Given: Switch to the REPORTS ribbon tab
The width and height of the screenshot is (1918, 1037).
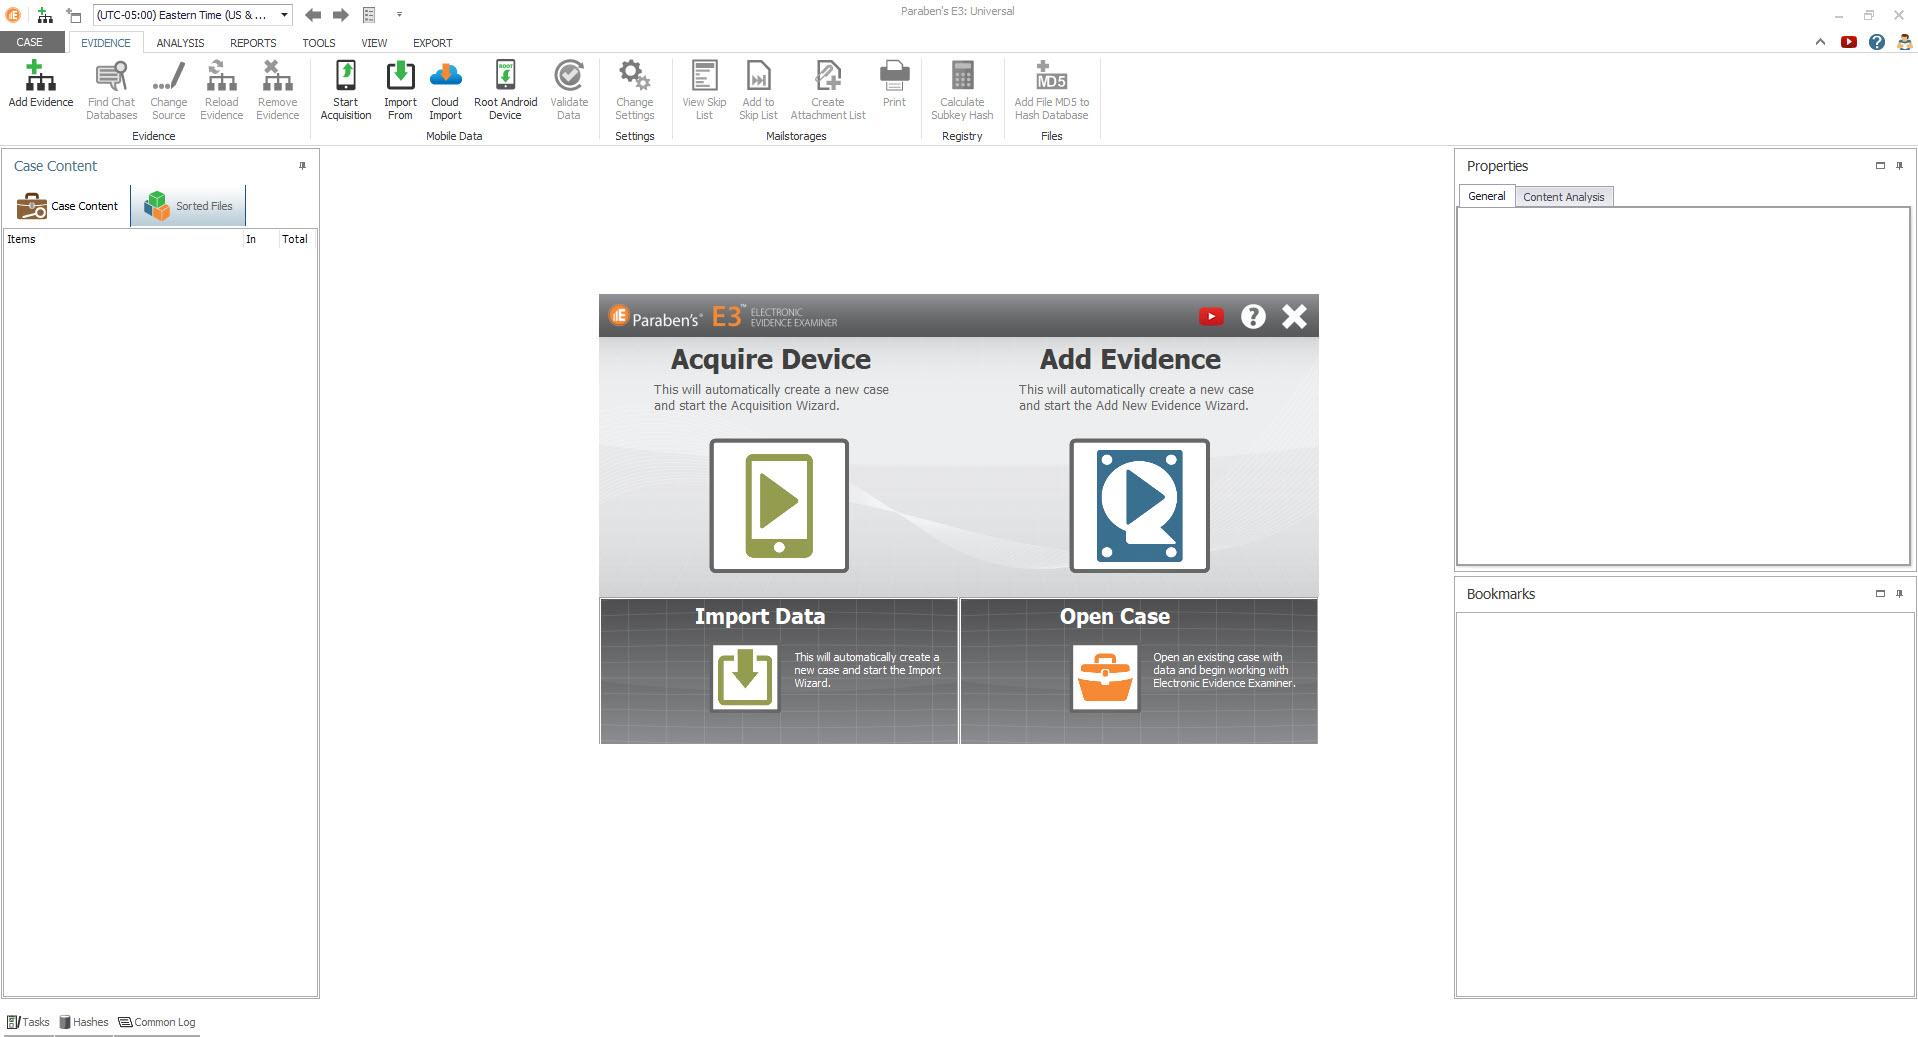Looking at the screenshot, I should coord(253,43).
